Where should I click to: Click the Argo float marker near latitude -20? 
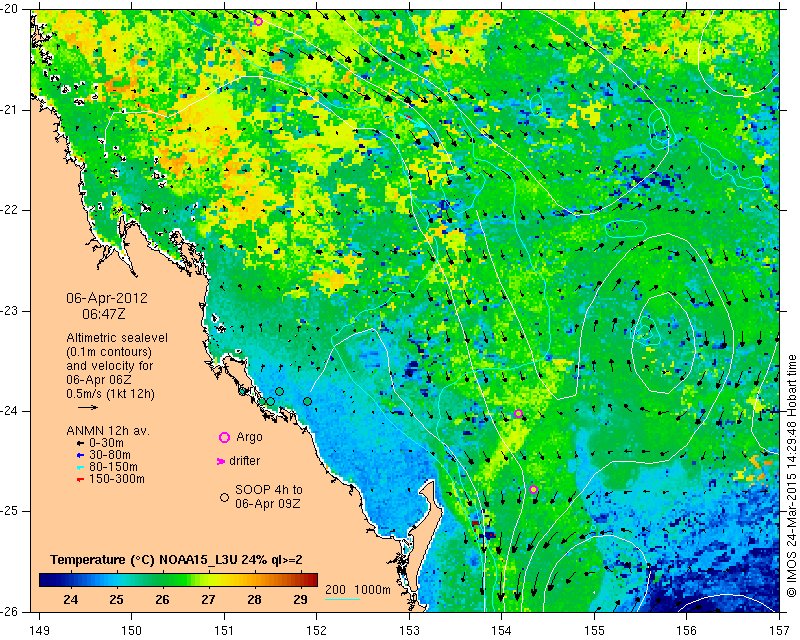258,21
